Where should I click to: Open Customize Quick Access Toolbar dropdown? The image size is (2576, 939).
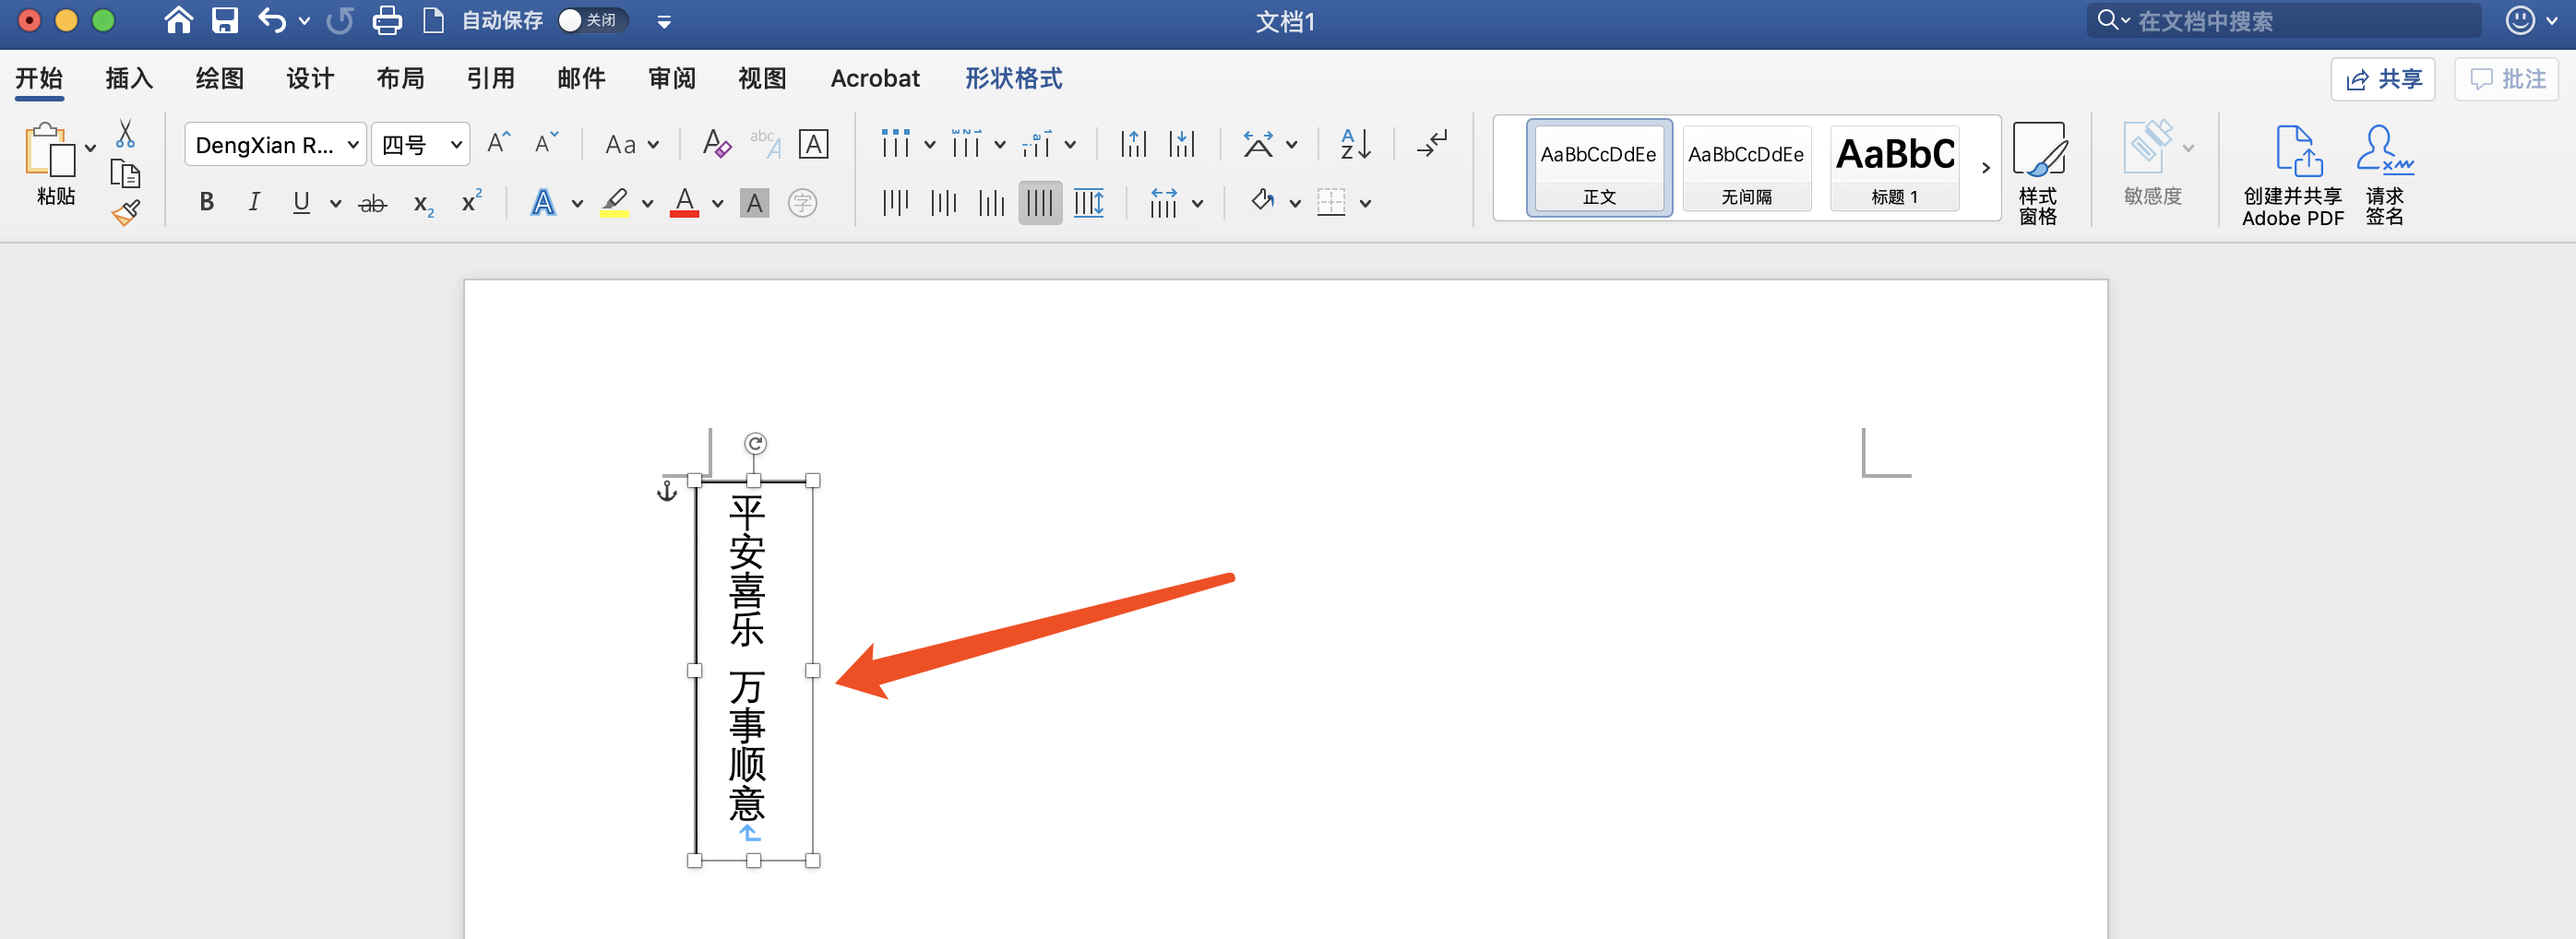tap(664, 22)
